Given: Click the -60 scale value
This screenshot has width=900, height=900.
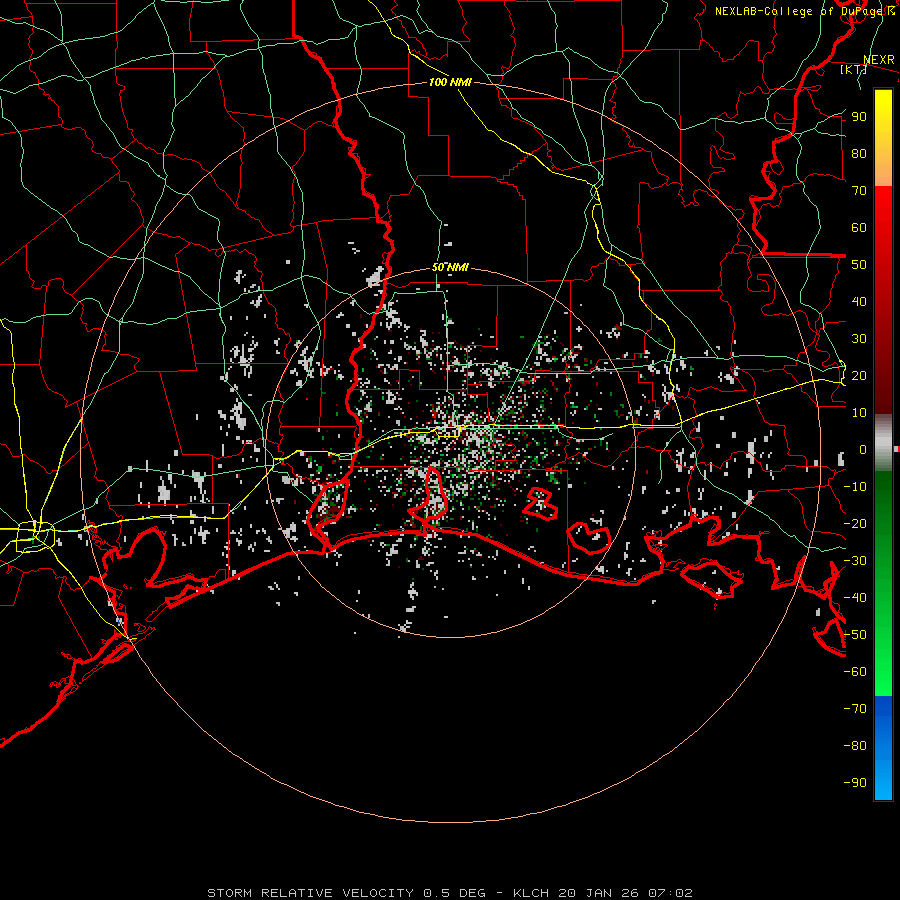Looking at the screenshot, I should click(855, 672).
